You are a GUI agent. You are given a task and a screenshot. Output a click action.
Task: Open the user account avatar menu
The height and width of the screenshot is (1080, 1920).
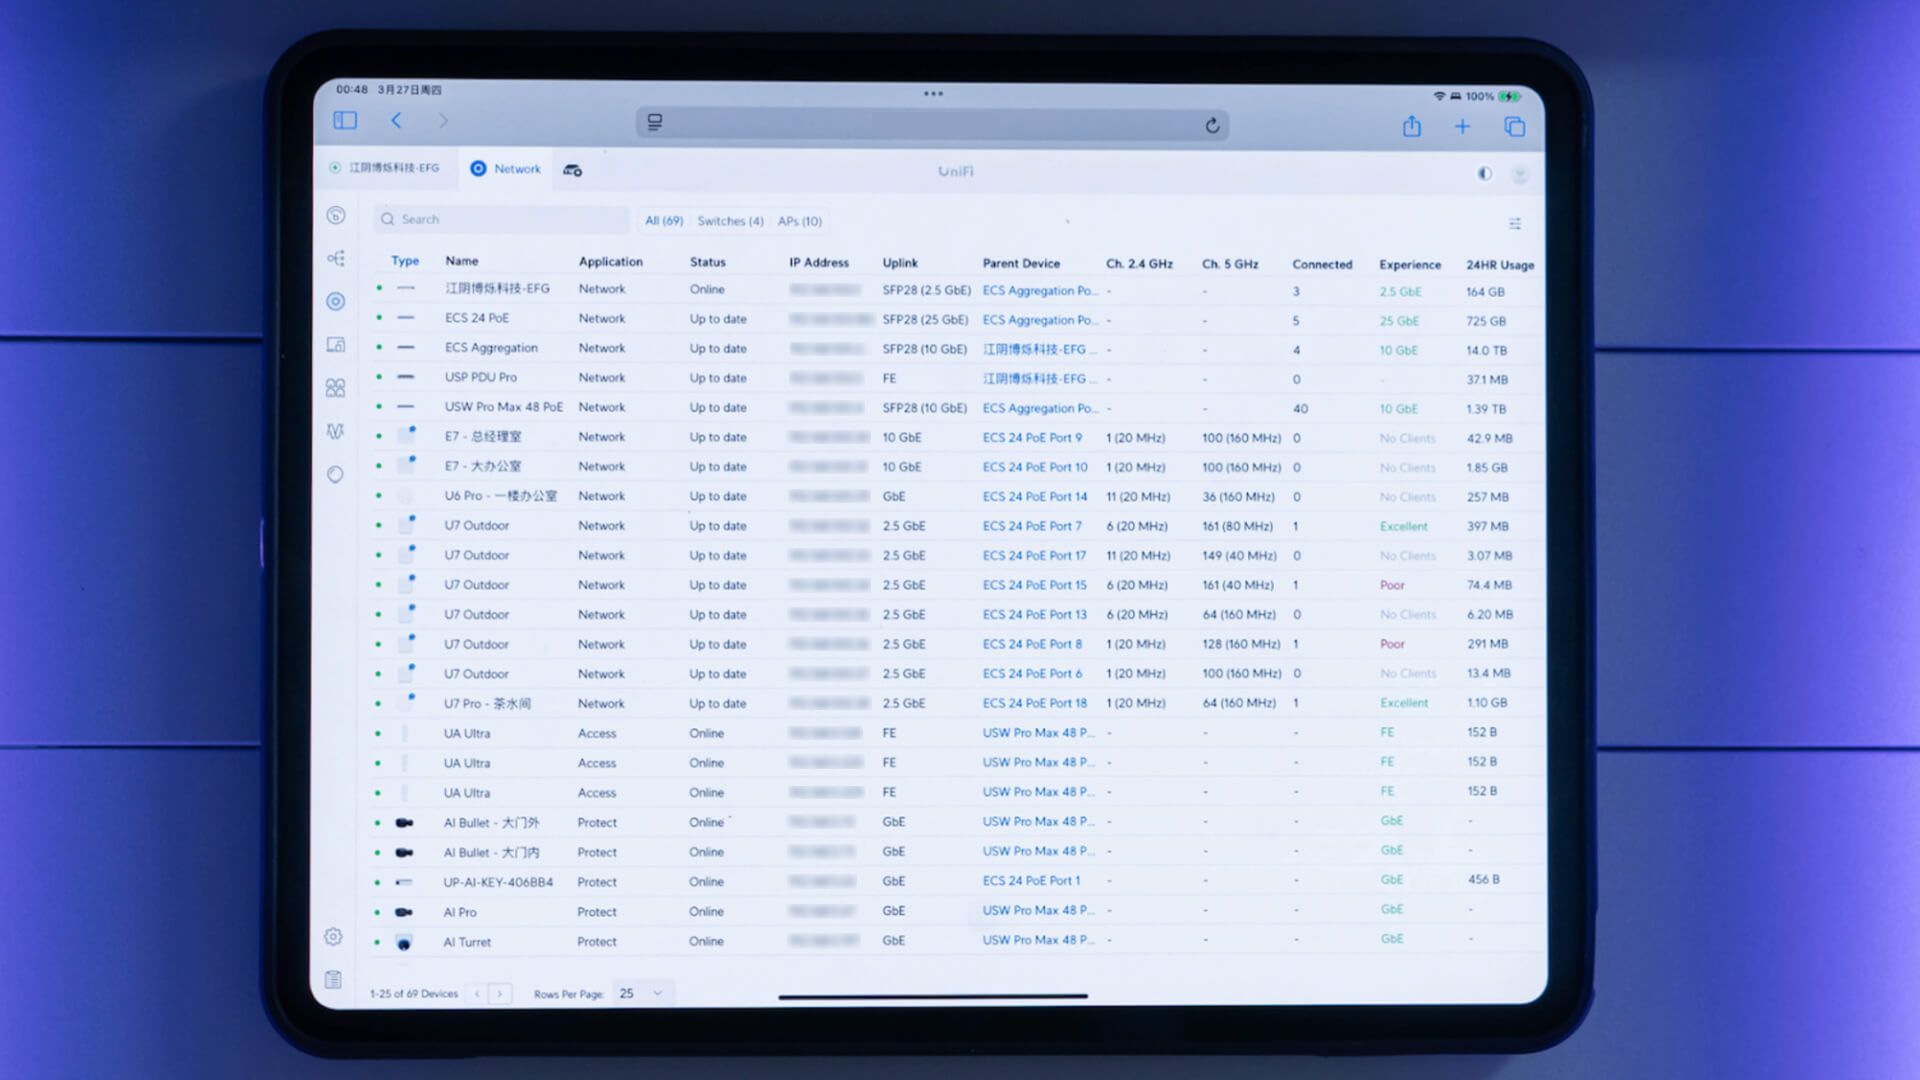1519,174
